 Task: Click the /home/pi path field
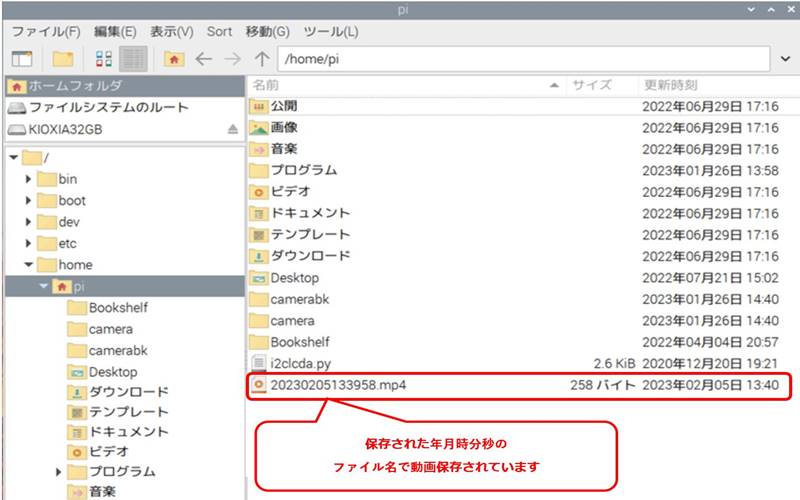pyautogui.click(x=523, y=59)
